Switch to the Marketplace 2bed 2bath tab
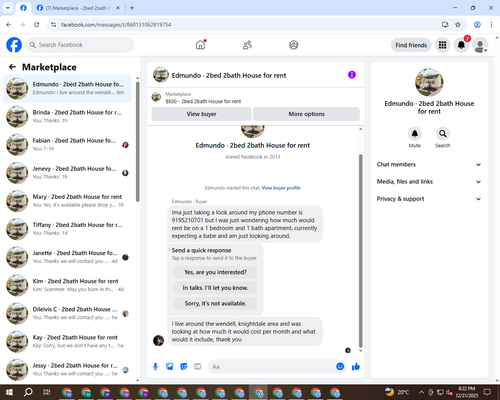The width and height of the screenshot is (500, 400). point(78,8)
